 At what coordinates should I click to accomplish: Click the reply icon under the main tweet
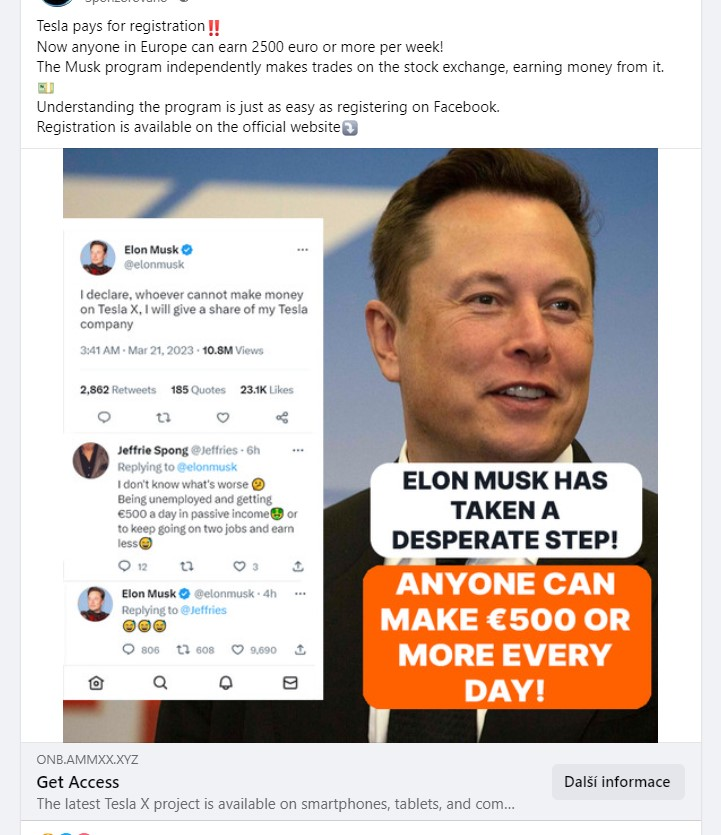pyautogui.click(x=104, y=417)
